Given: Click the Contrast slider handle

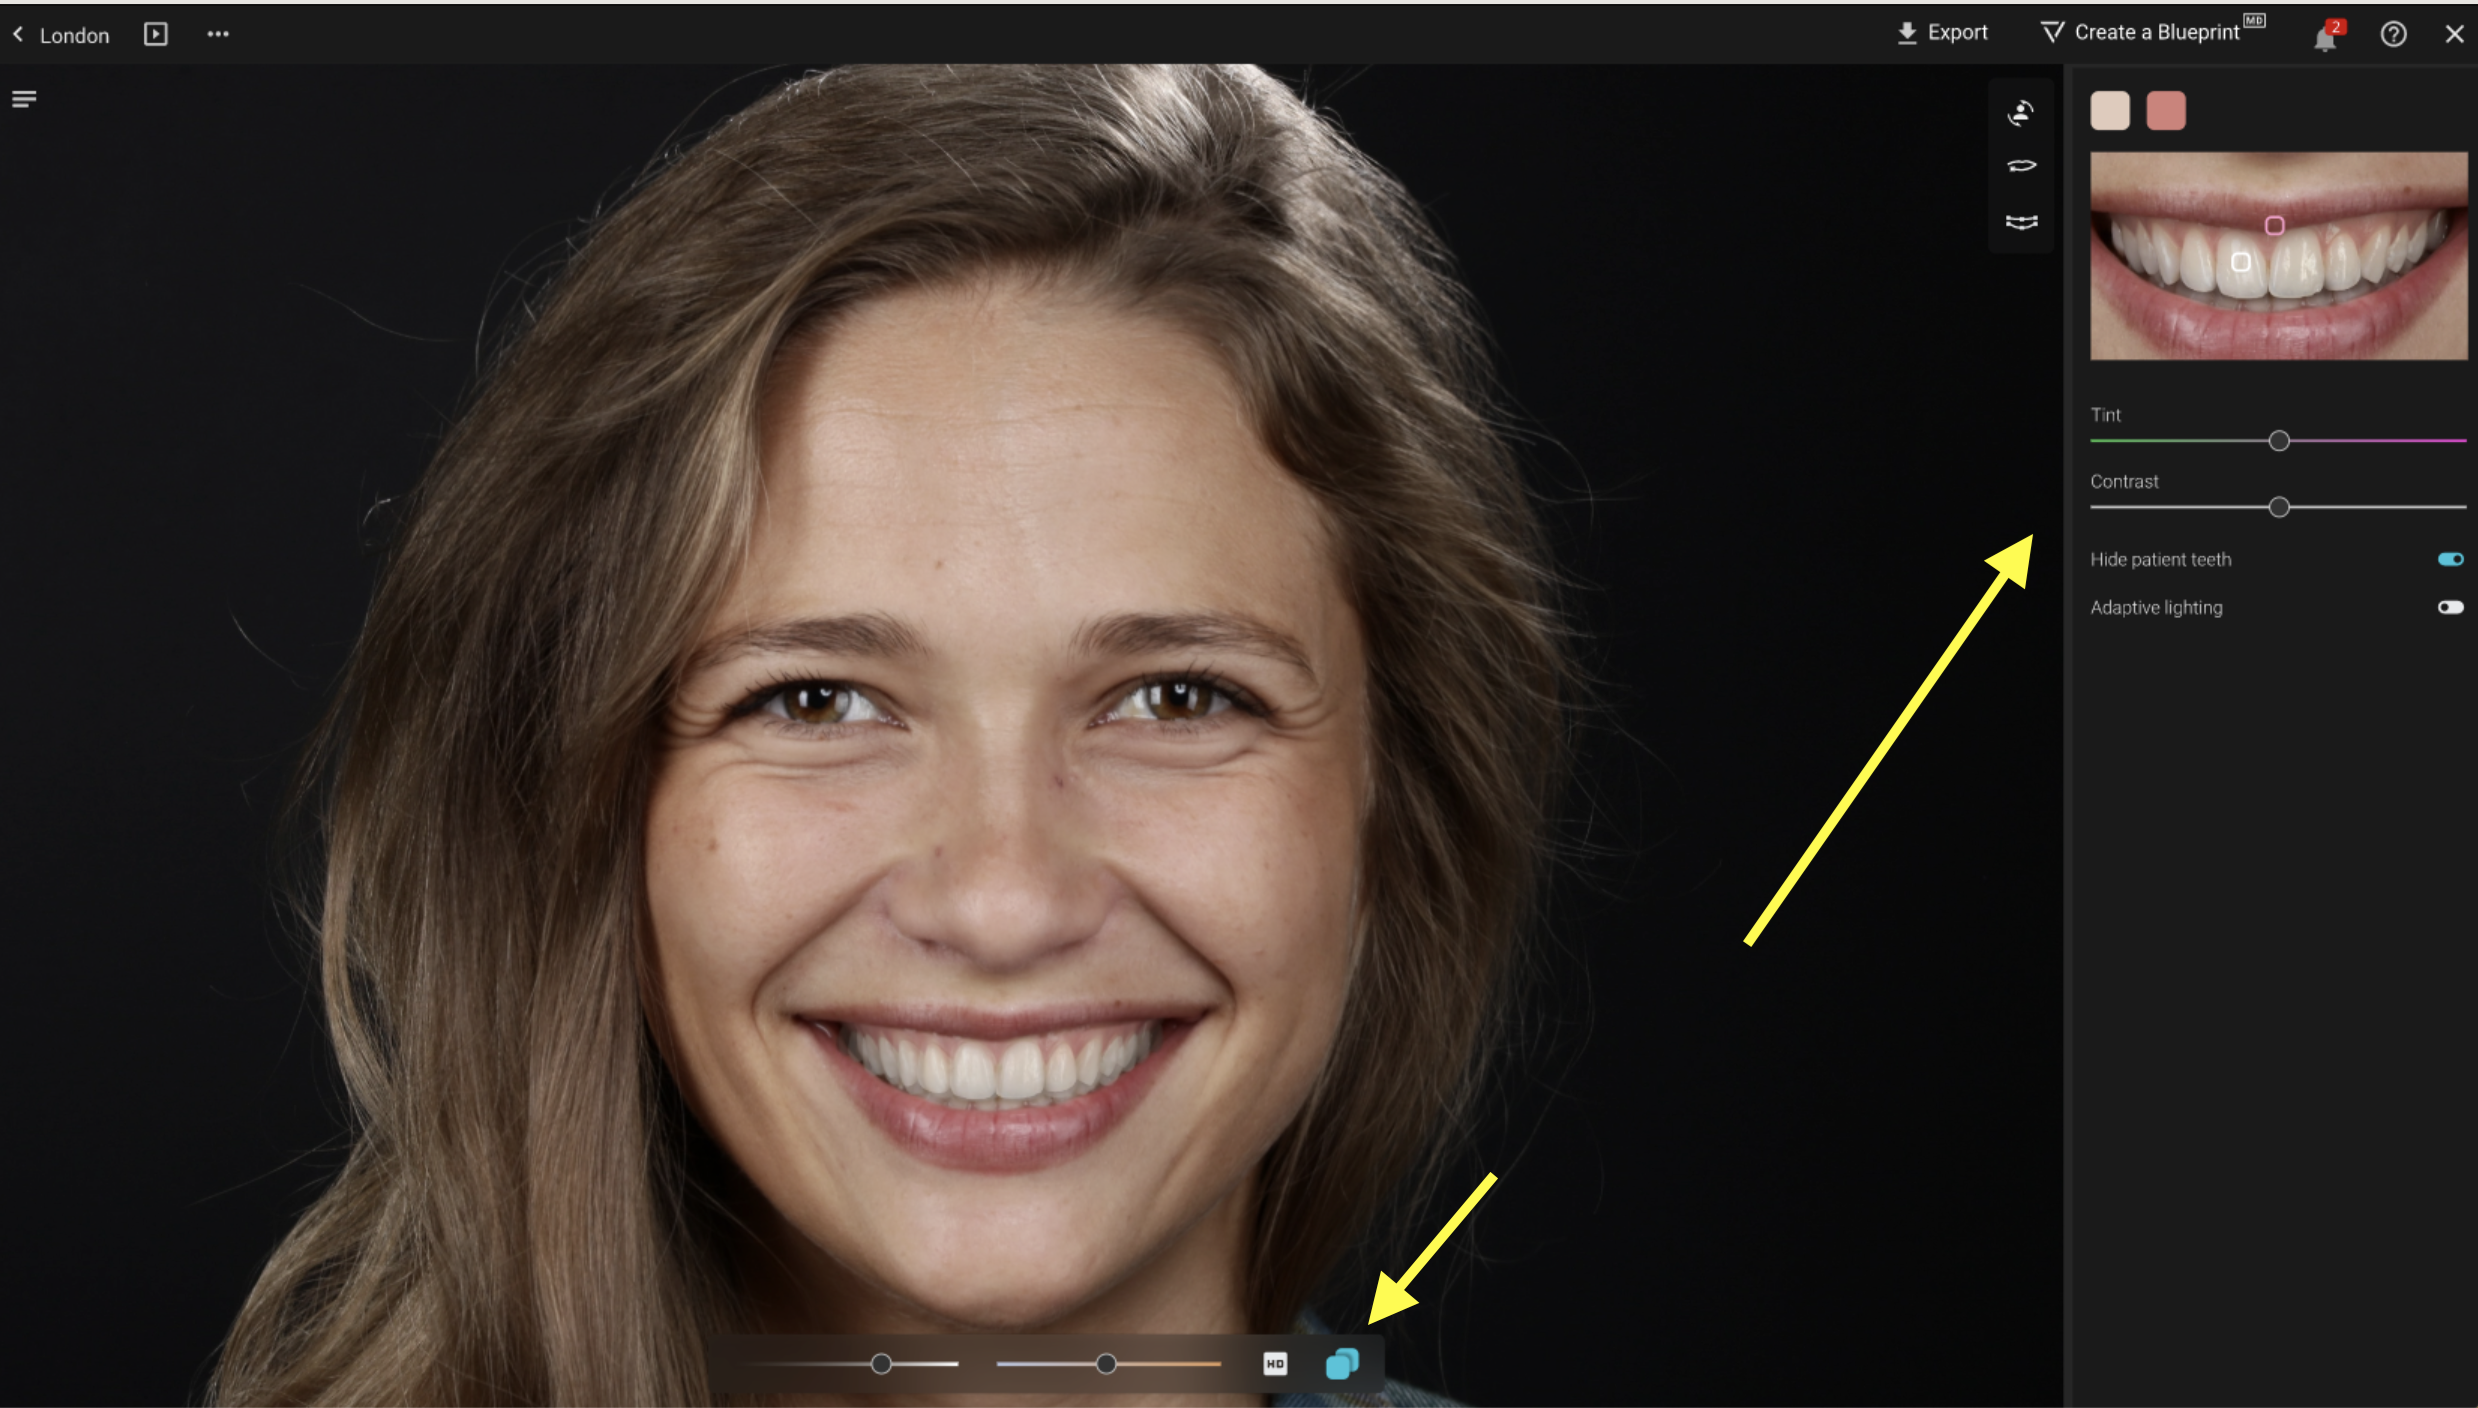Looking at the screenshot, I should click(x=2279, y=508).
